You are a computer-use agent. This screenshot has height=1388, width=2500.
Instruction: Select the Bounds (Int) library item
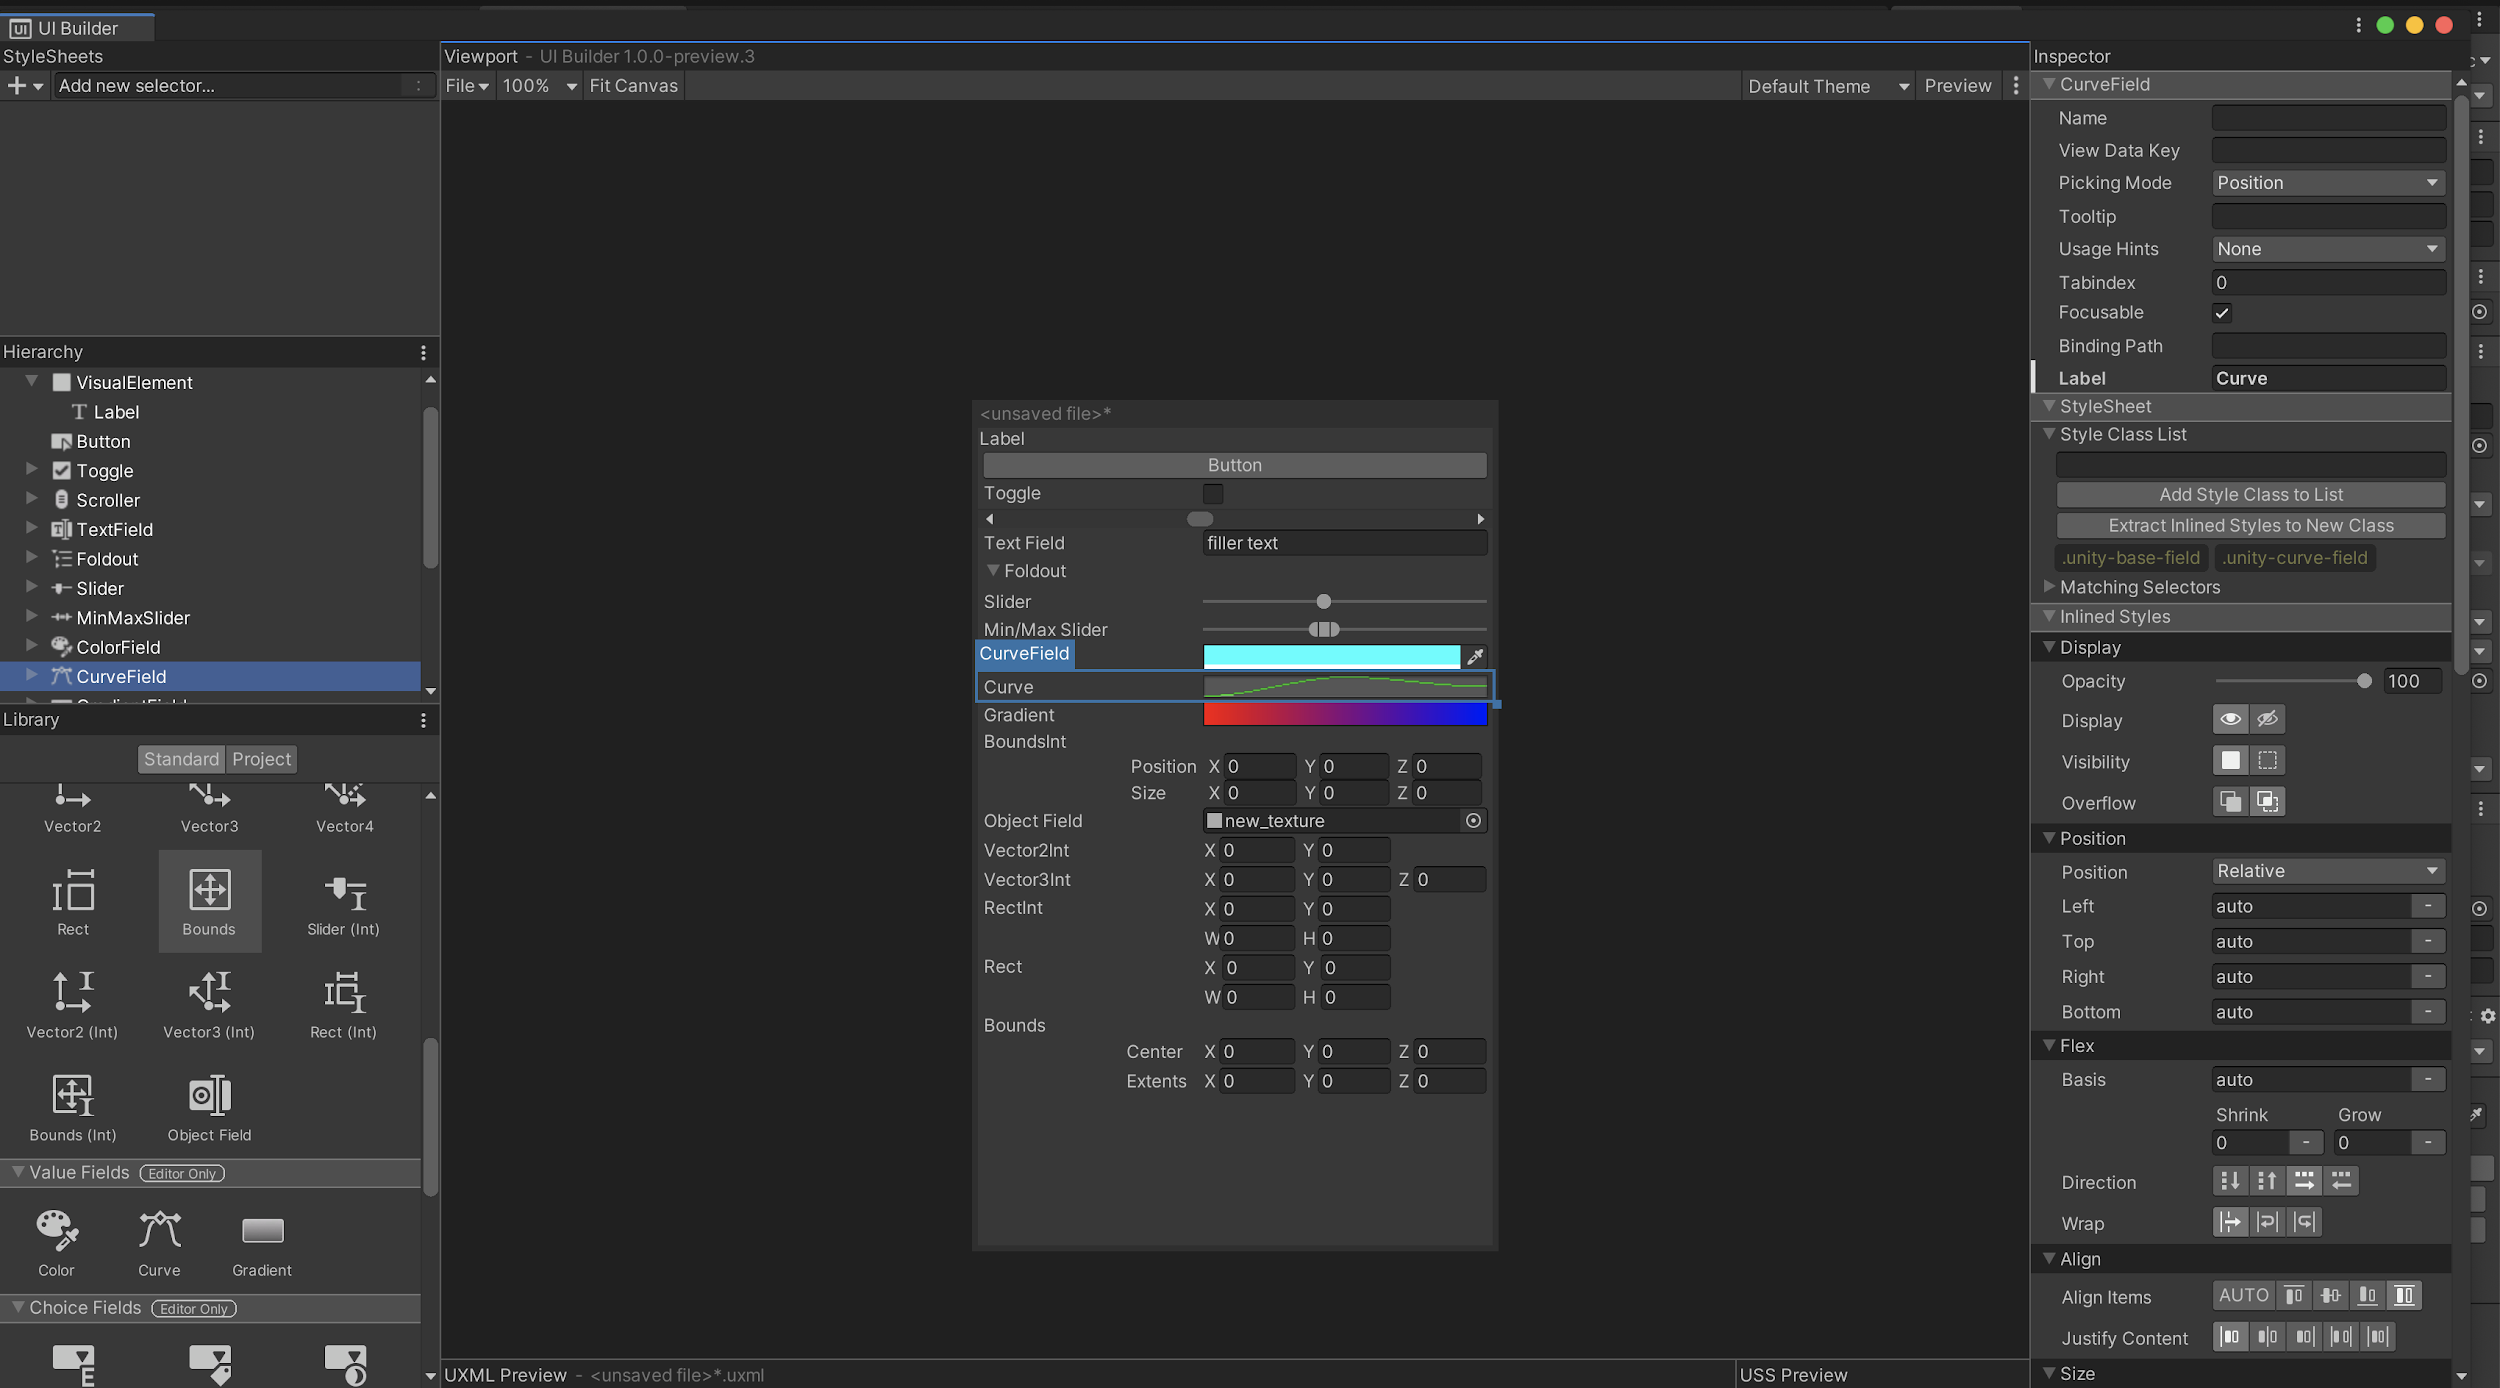[73, 1107]
